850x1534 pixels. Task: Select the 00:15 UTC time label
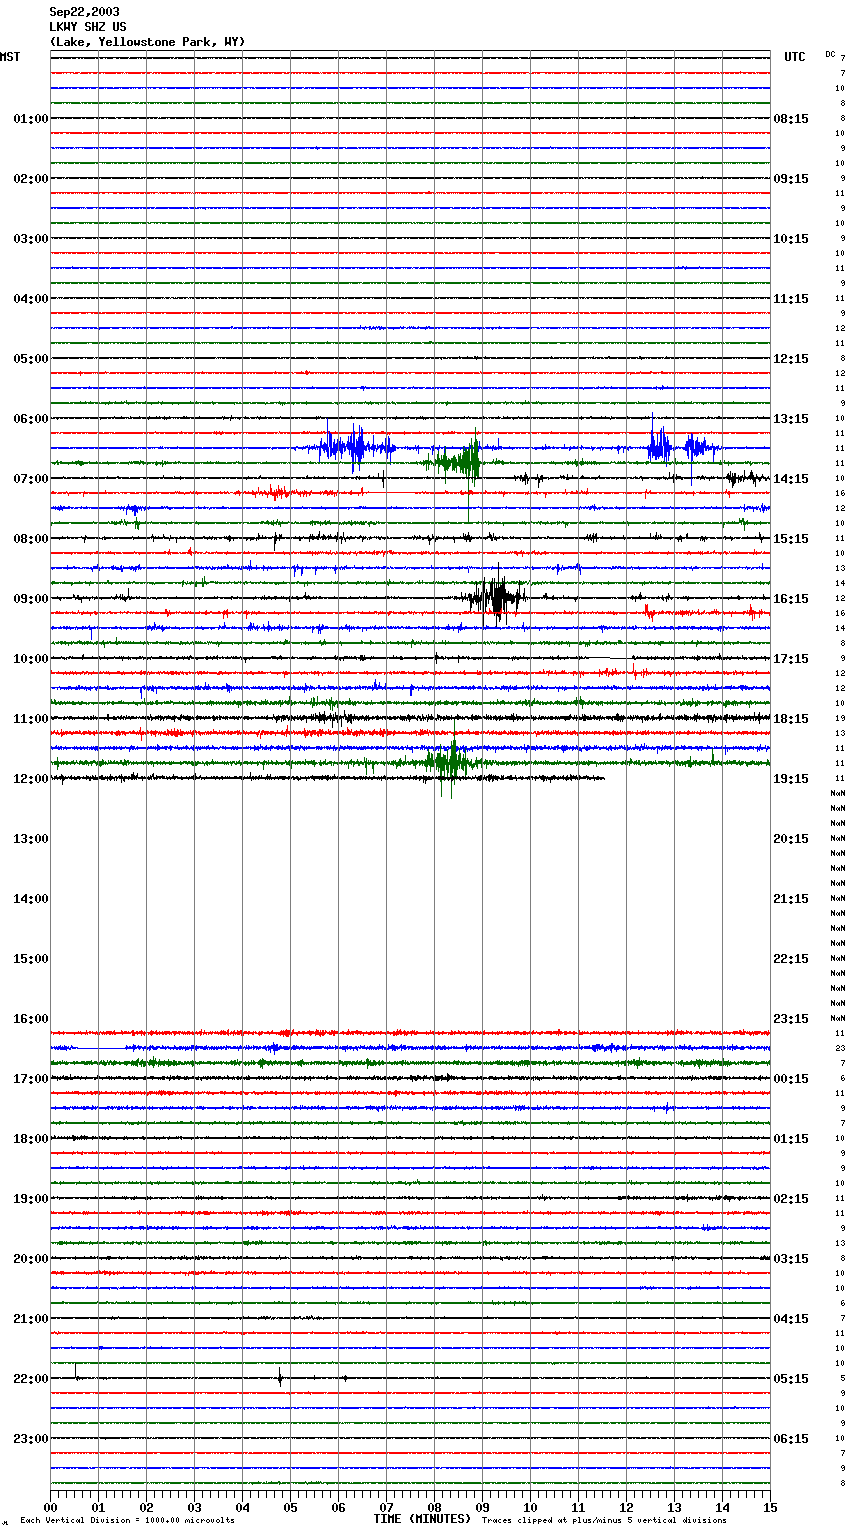coord(791,1079)
